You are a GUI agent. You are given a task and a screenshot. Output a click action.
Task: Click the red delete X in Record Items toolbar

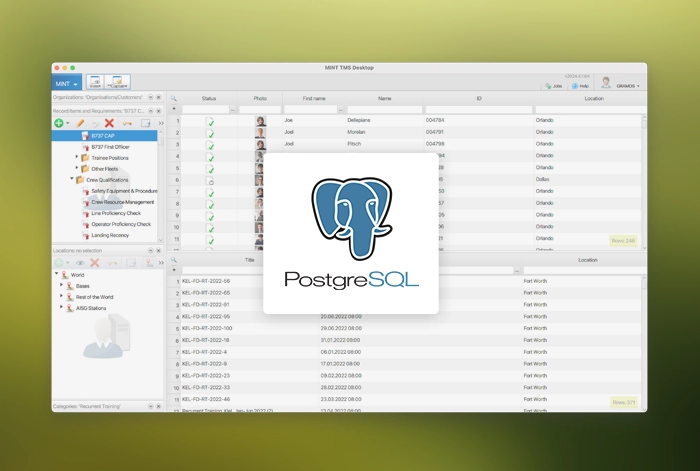tap(109, 123)
